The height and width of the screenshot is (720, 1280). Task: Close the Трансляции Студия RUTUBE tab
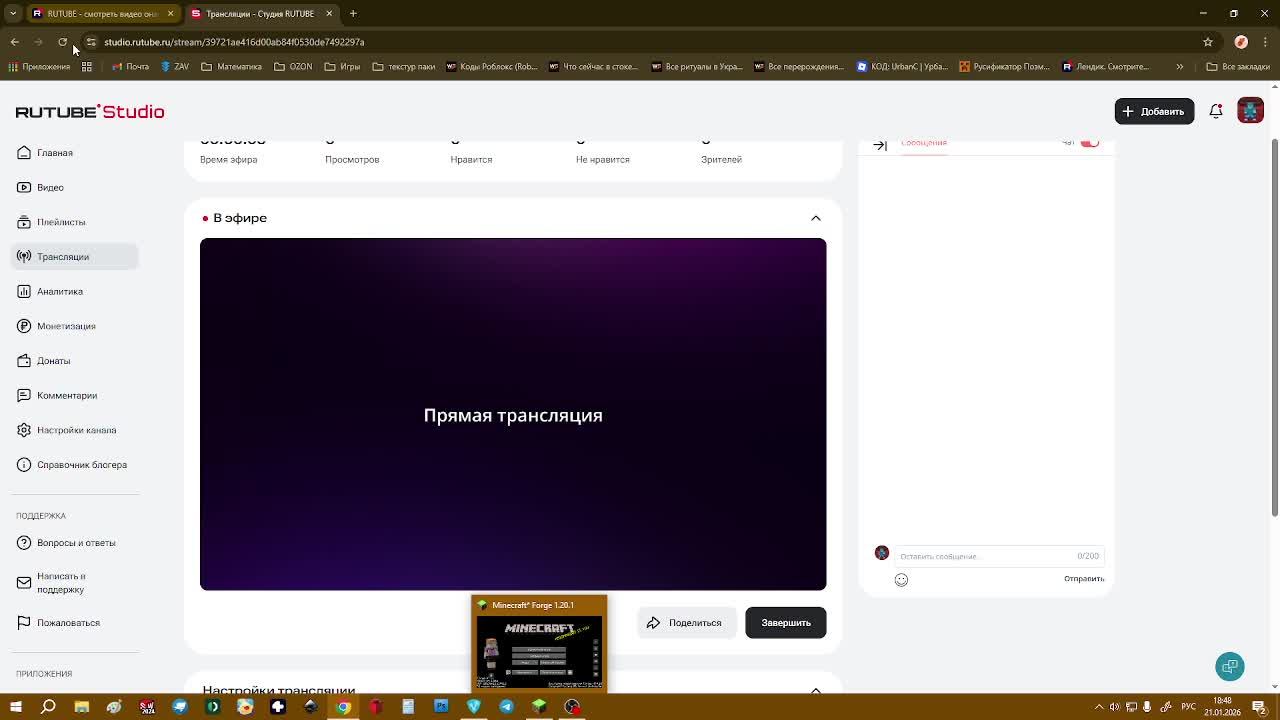tap(329, 14)
